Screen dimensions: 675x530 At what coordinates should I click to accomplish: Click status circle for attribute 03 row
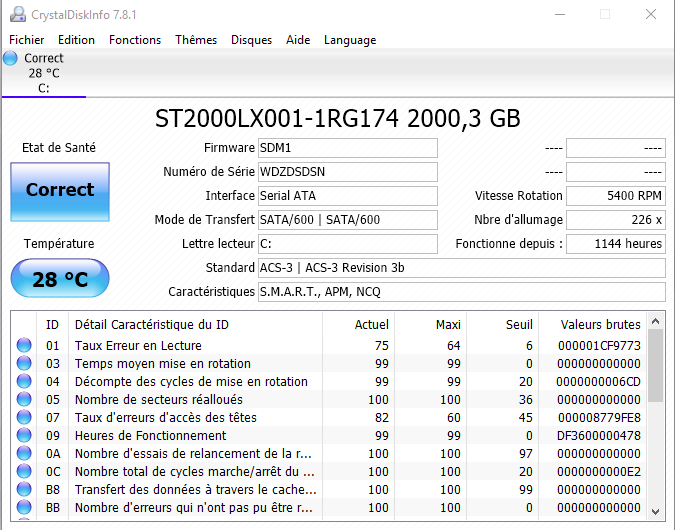click(x=24, y=363)
